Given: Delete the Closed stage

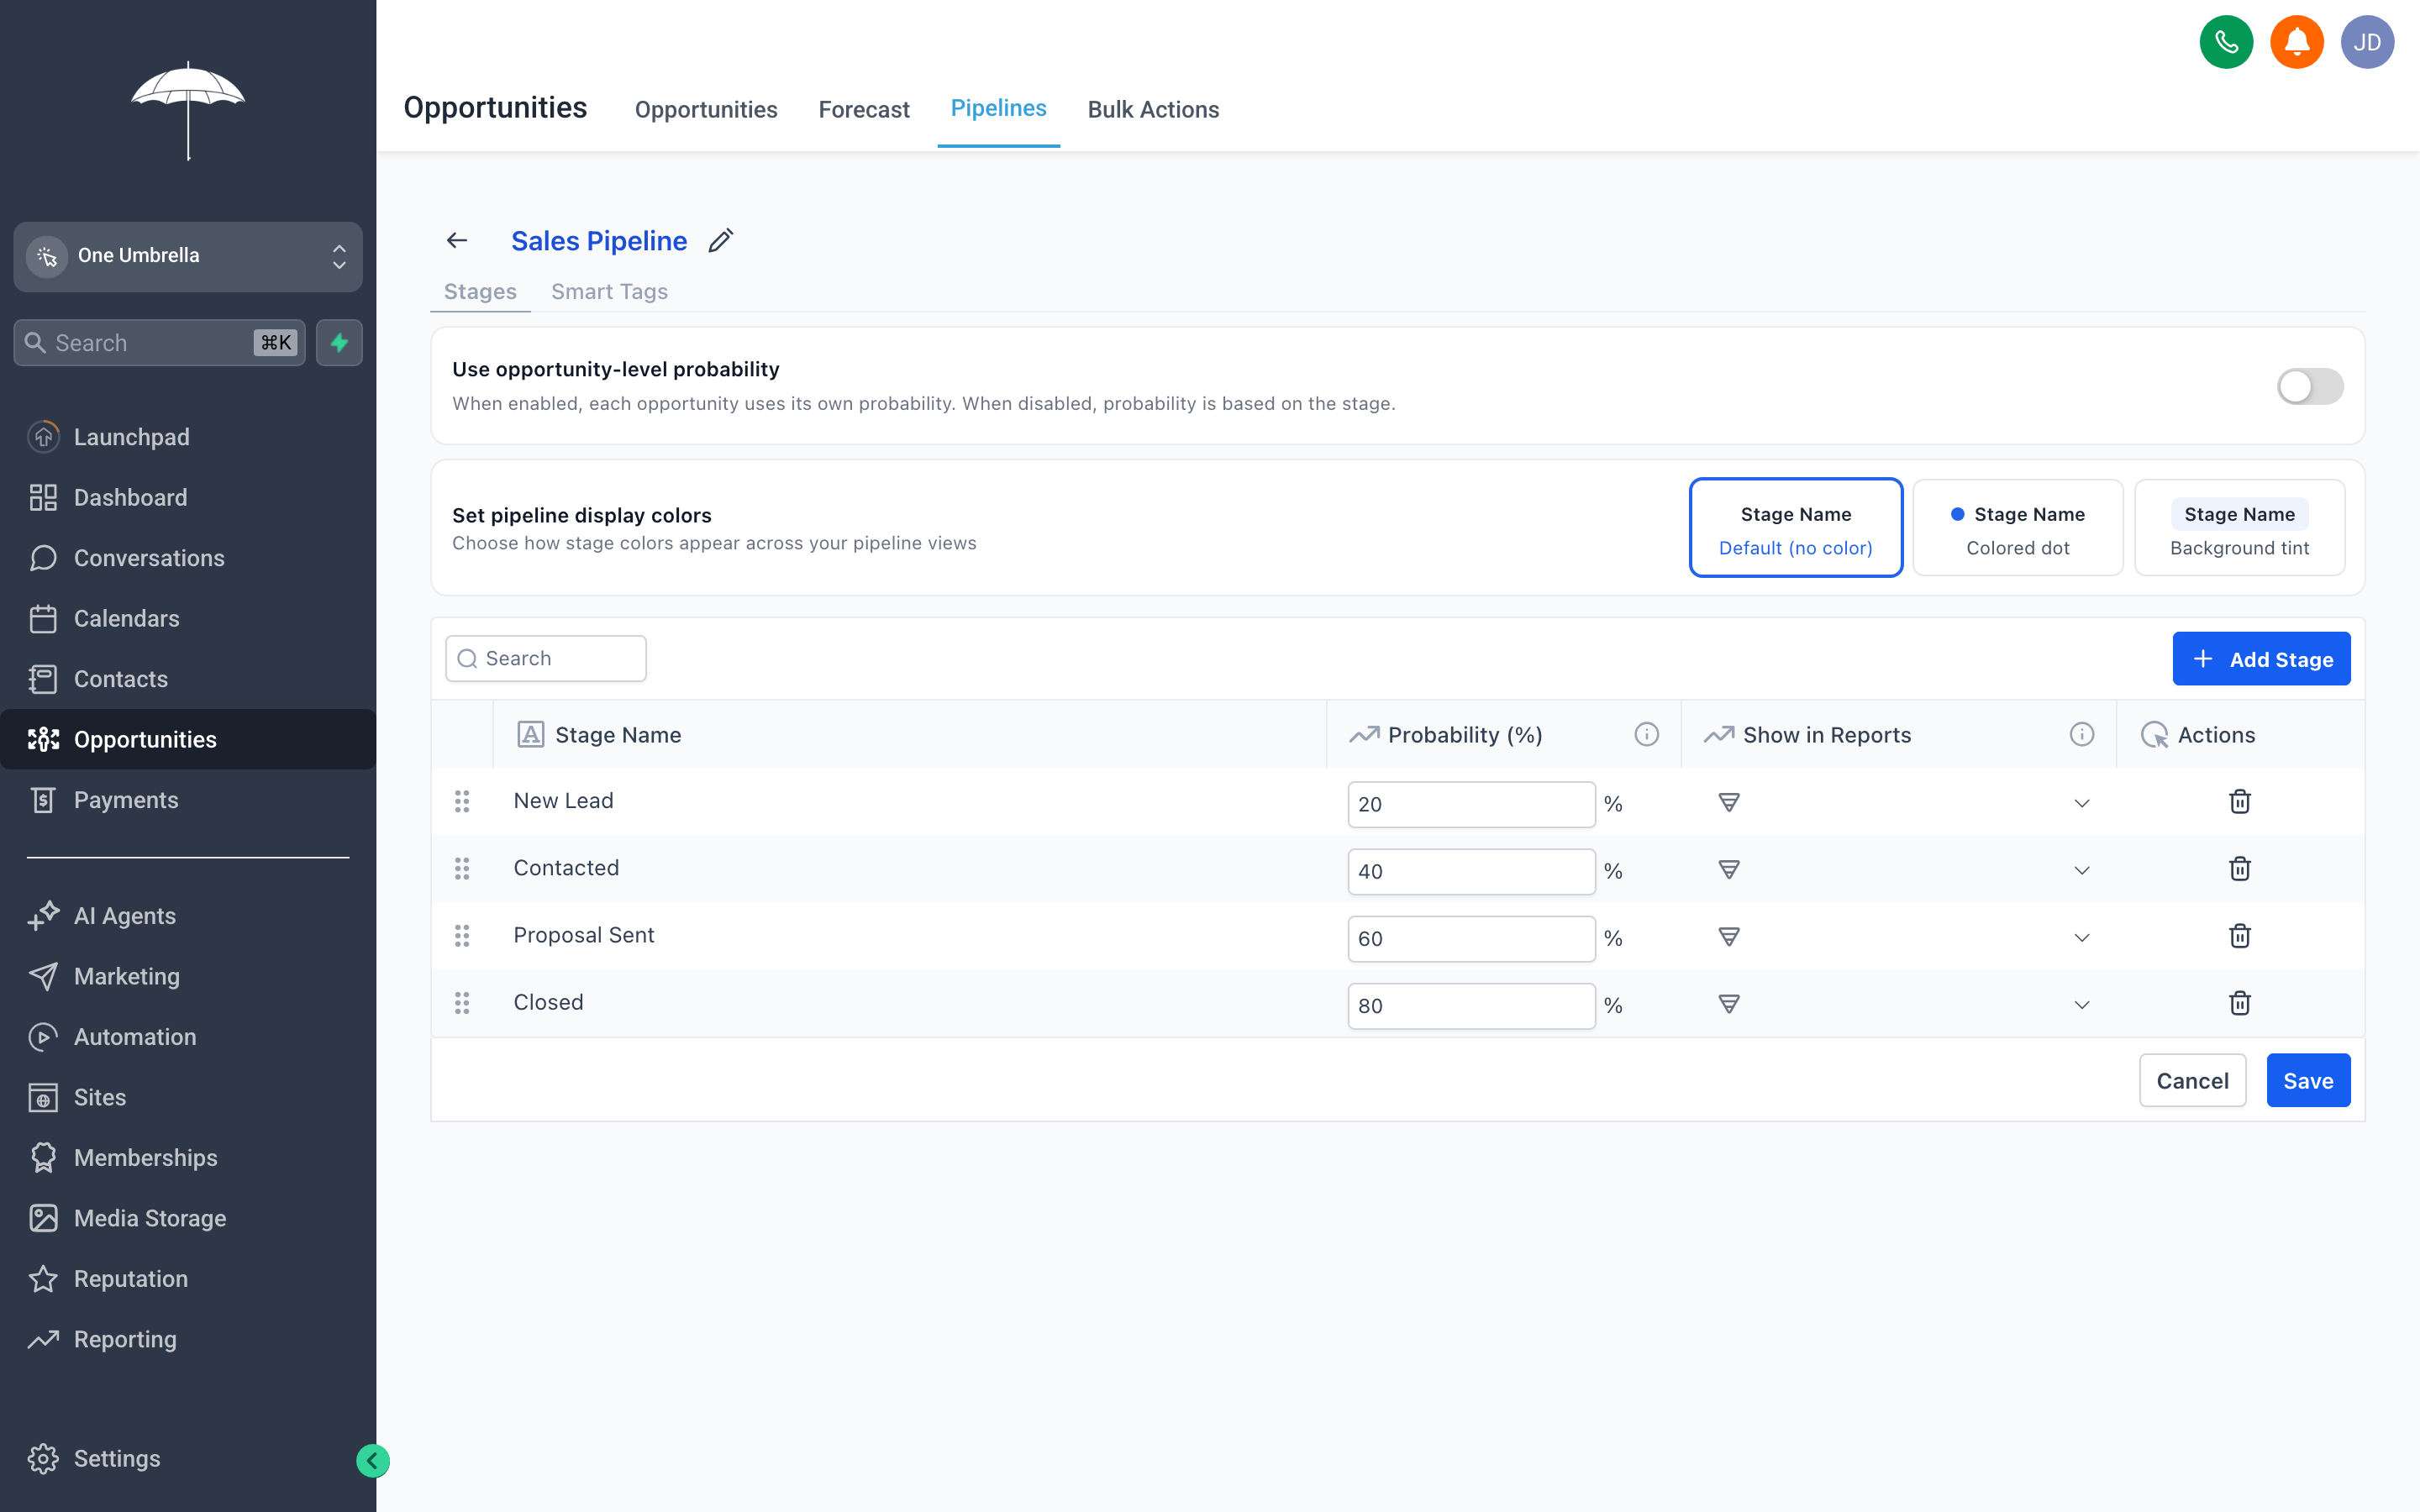Looking at the screenshot, I should (x=2240, y=1002).
